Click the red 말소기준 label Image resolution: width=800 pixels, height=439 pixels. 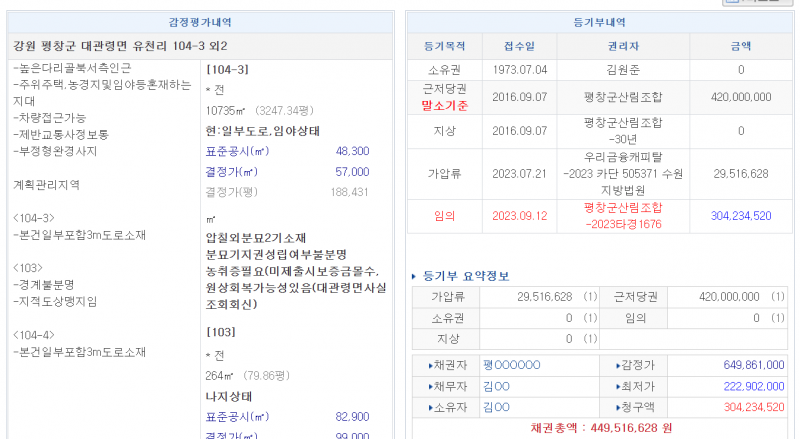coord(445,105)
